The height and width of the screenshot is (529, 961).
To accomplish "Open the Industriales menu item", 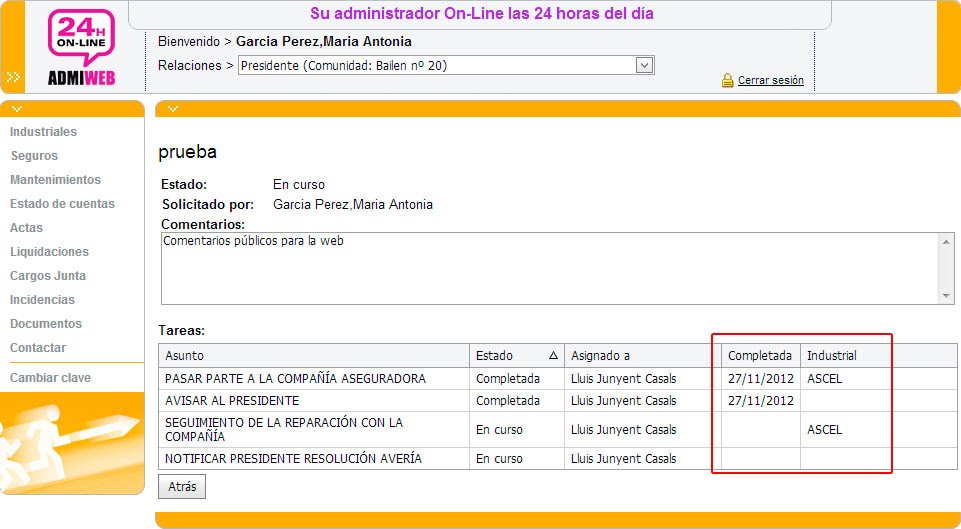I will coord(44,132).
